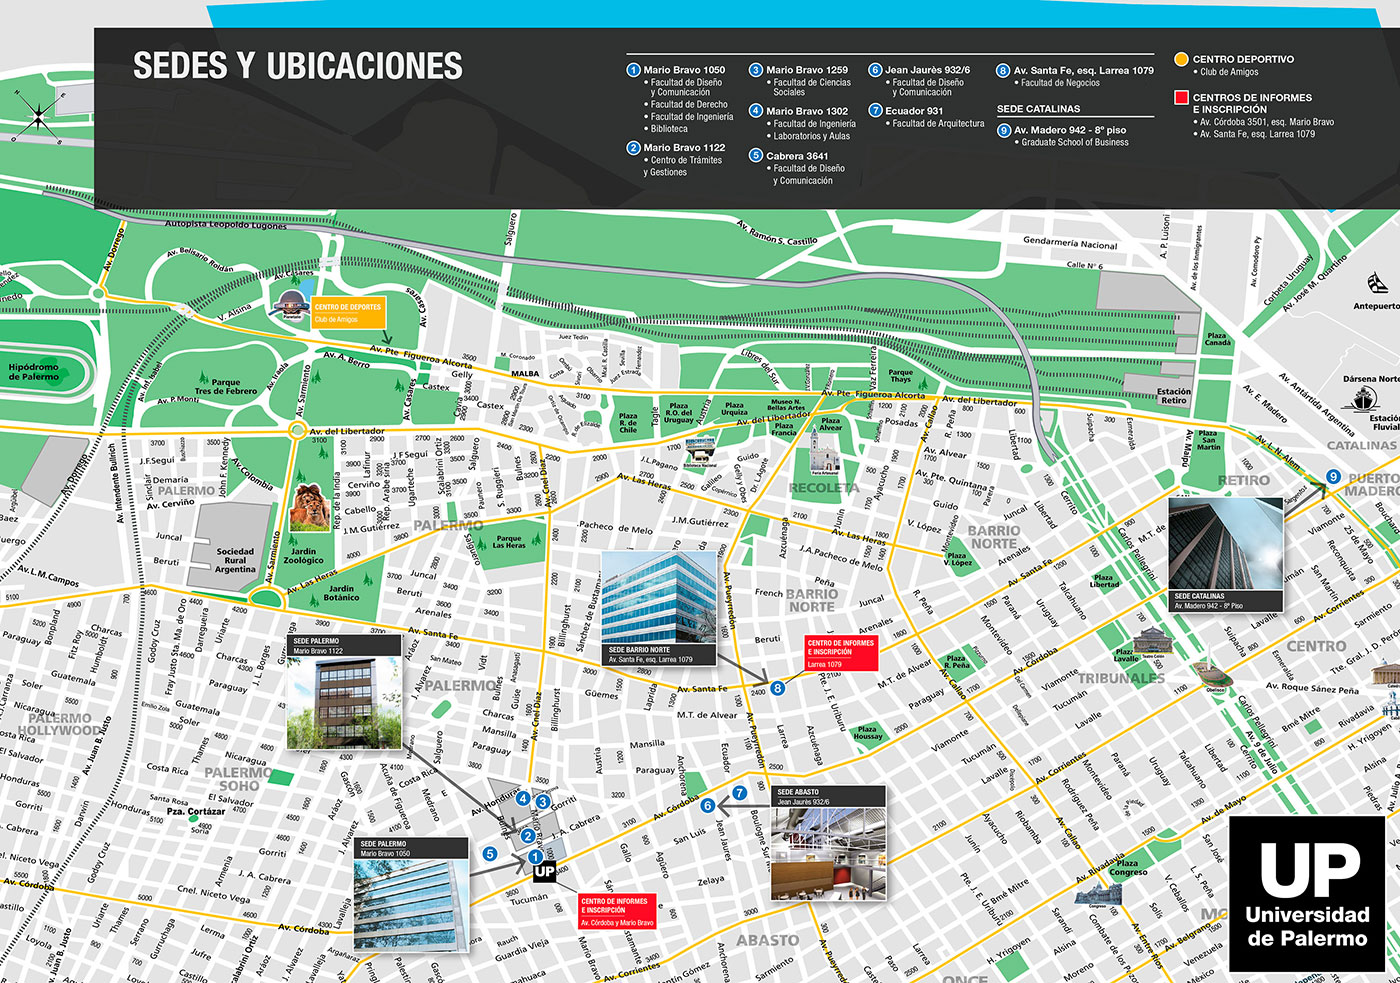Click the TRIBUNALES neighborhood label
Viewport: 1400px width, 983px height.
tap(1121, 678)
